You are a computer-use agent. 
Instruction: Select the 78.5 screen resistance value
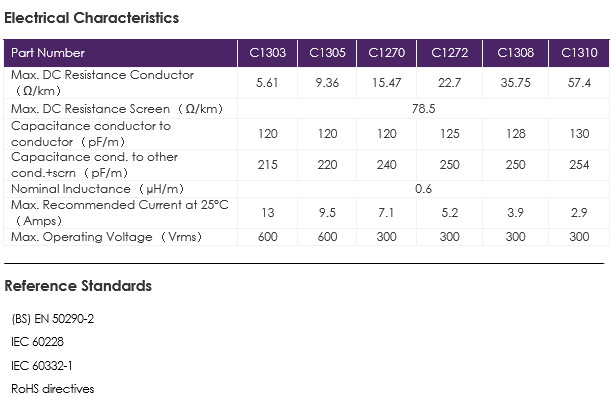(424, 108)
